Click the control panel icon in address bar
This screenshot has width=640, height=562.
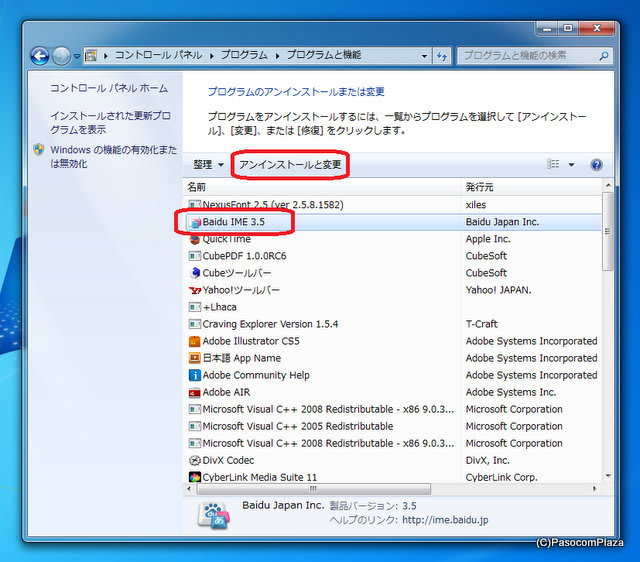[x=91, y=56]
